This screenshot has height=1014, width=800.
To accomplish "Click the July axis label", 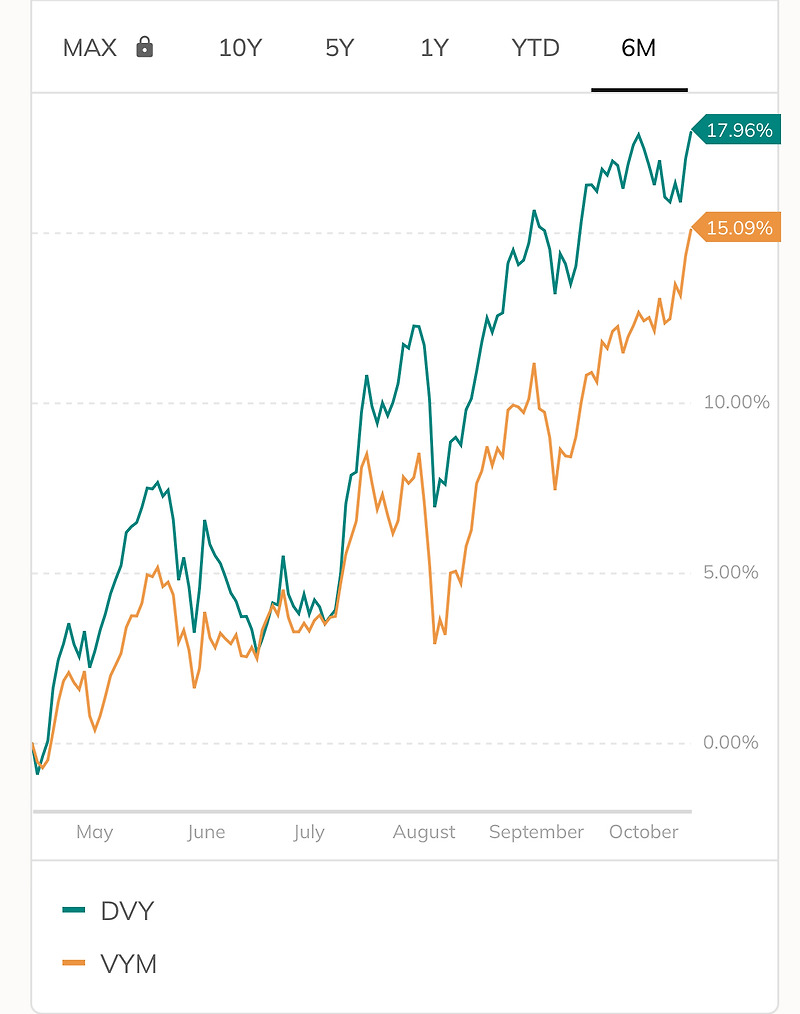I will coord(309,832).
